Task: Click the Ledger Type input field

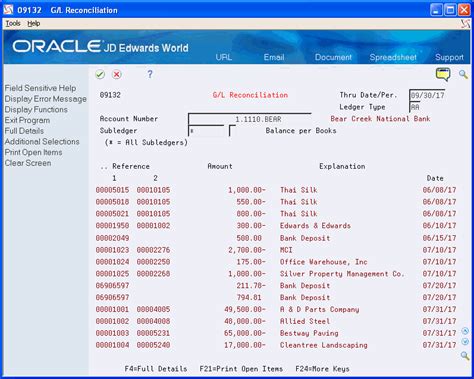Action: (x=415, y=107)
